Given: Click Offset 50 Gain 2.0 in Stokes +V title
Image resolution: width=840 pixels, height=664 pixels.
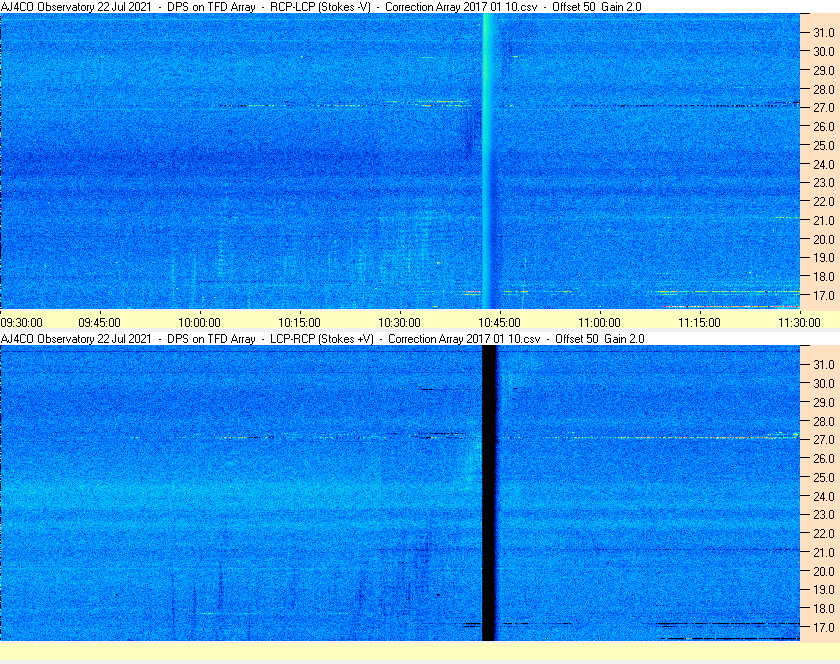Looking at the screenshot, I should (599, 339).
